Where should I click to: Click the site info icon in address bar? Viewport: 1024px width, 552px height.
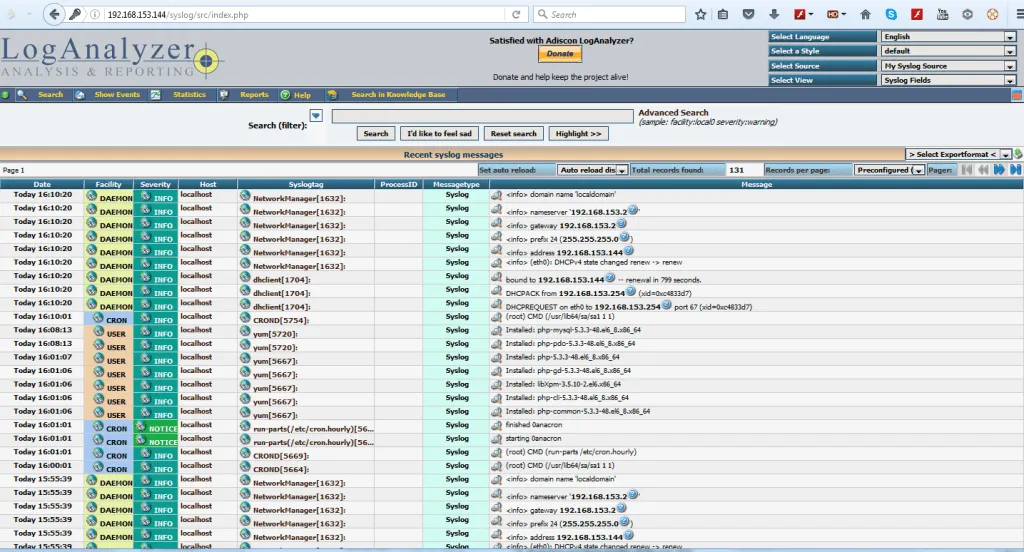(95, 14)
